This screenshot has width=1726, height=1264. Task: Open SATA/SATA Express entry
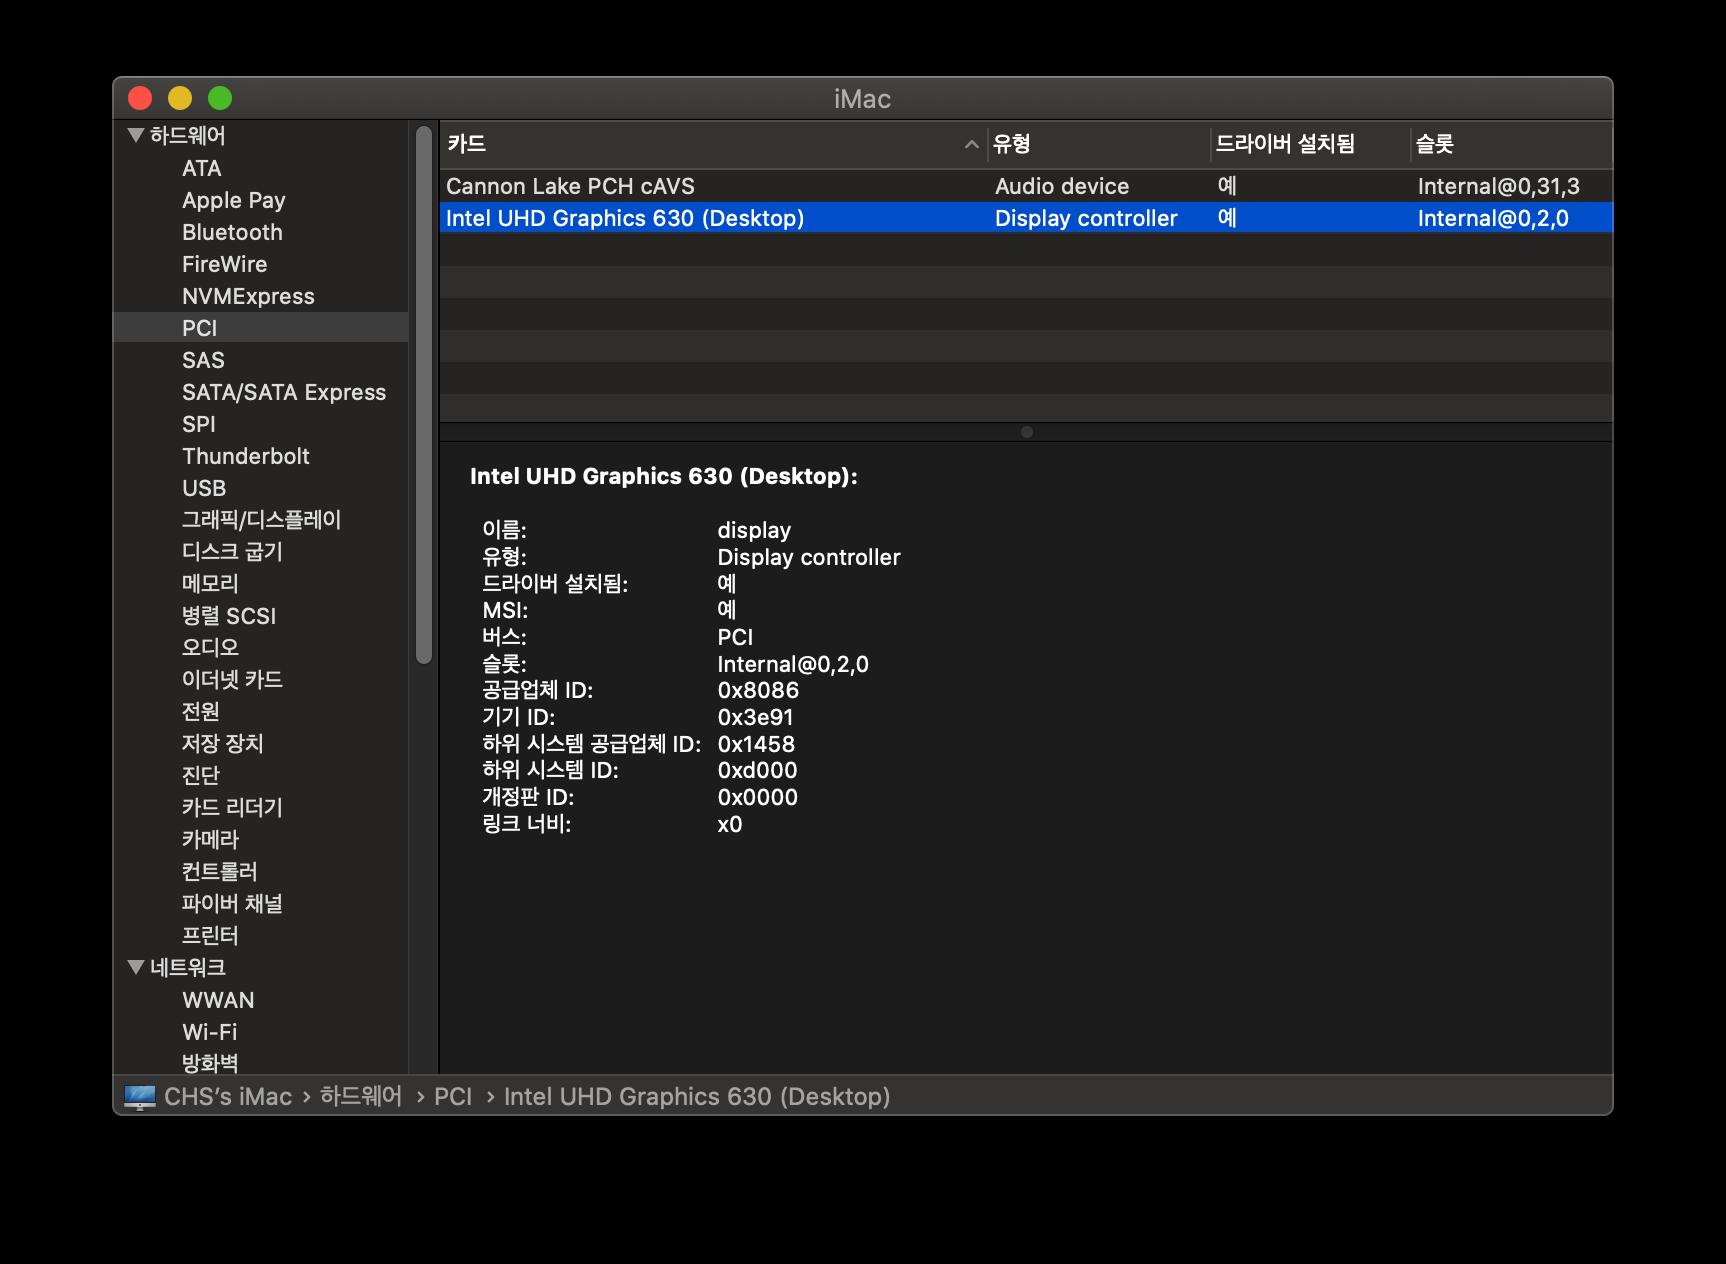pos(284,392)
